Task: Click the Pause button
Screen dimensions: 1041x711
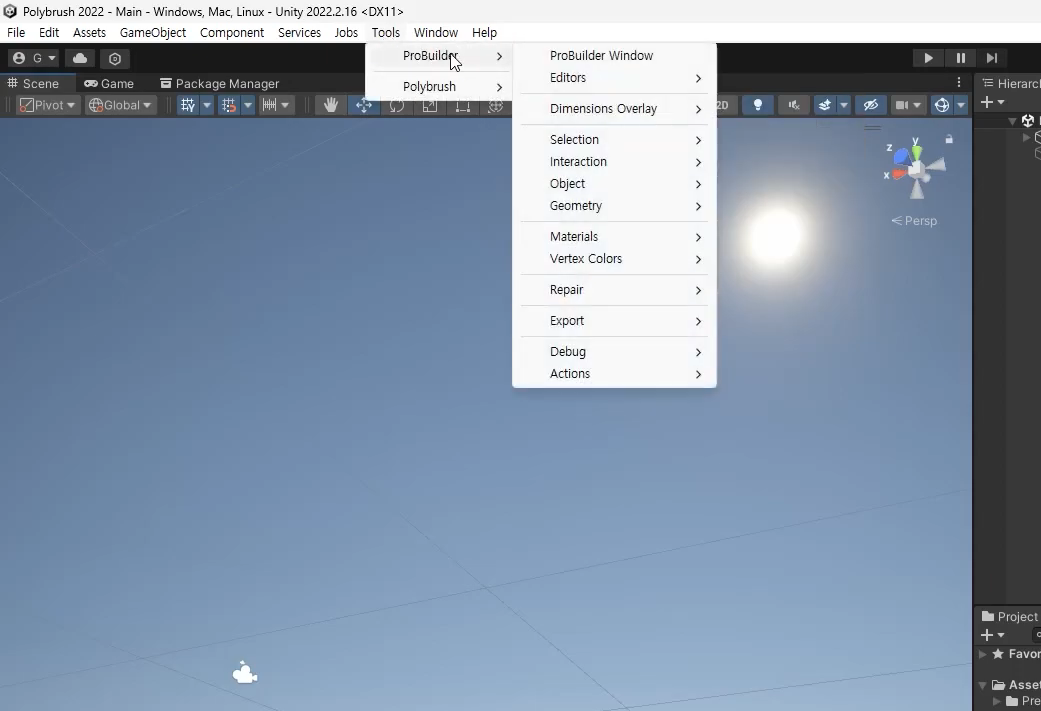Action: pos(960,58)
